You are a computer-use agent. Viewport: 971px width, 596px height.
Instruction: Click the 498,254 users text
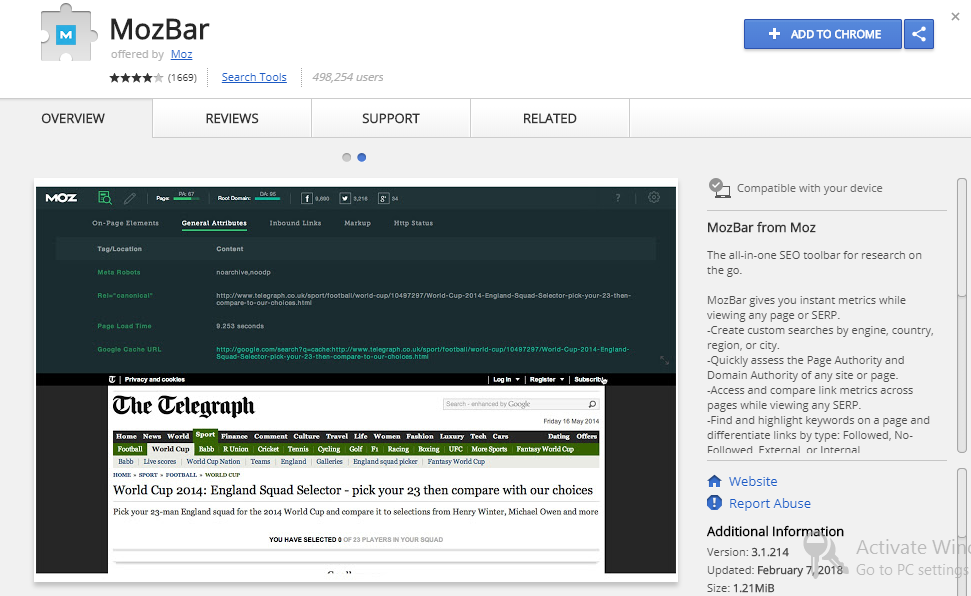pos(347,77)
